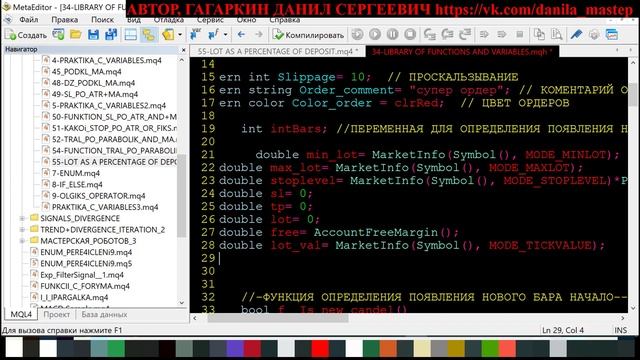Click the Компилировать button

coord(309,35)
